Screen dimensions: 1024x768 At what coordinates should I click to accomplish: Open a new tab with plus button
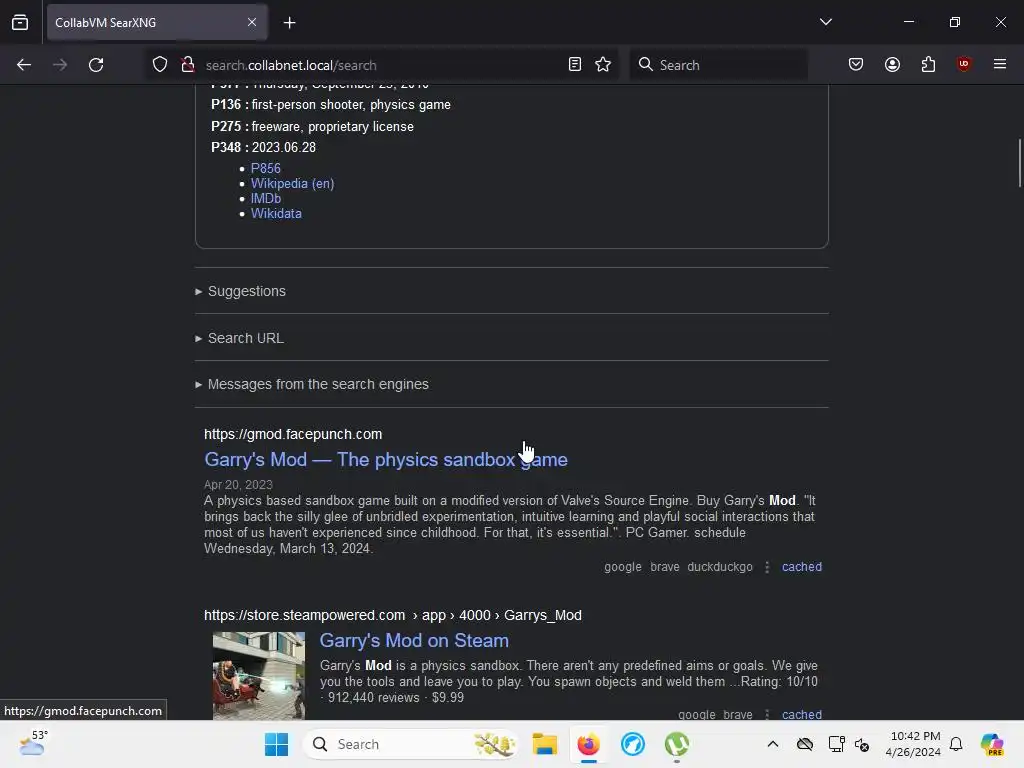point(289,23)
